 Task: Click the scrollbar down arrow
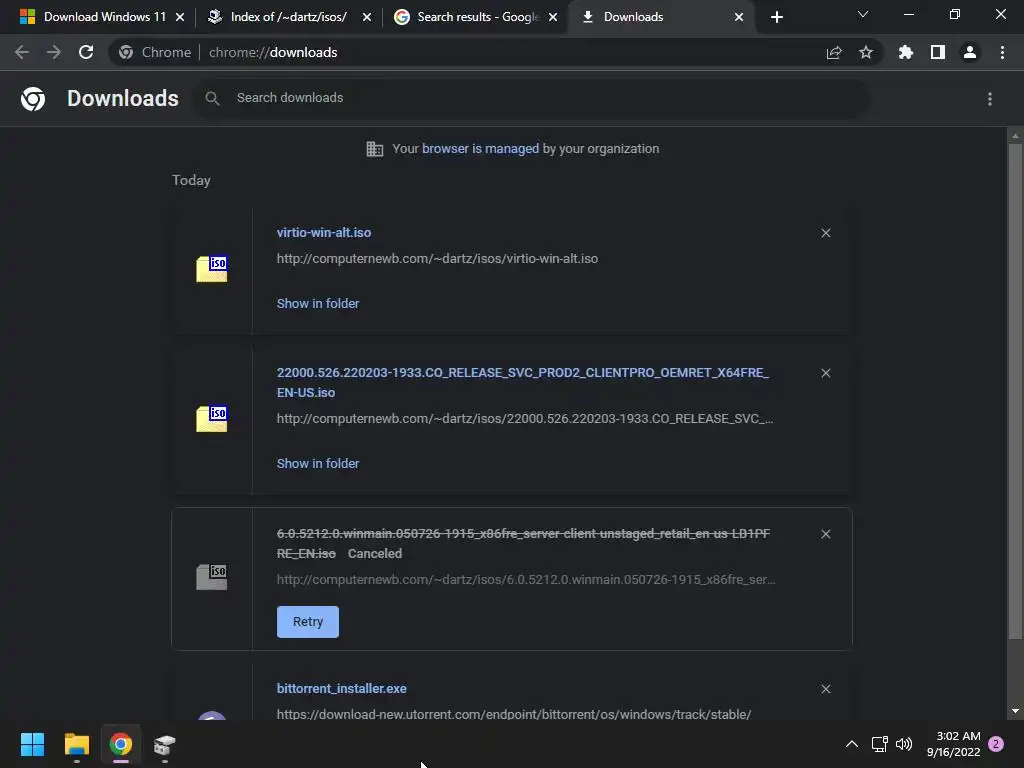pyautogui.click(x=1015, y=711)
